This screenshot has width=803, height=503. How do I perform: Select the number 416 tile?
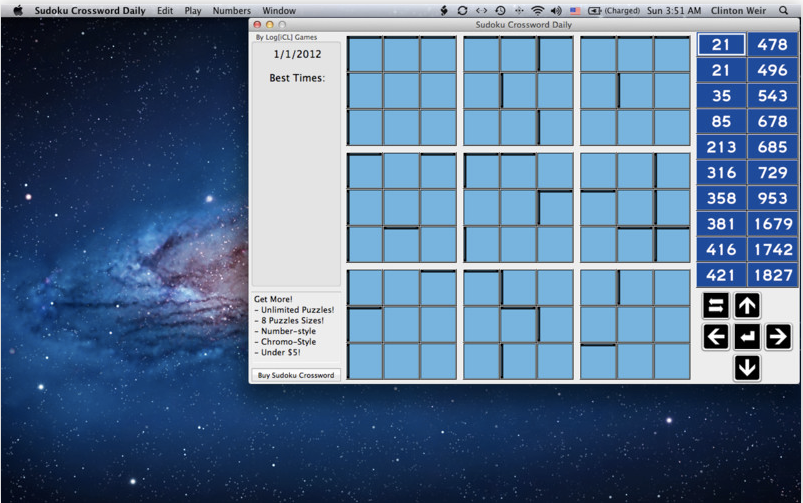pos(721,249)
